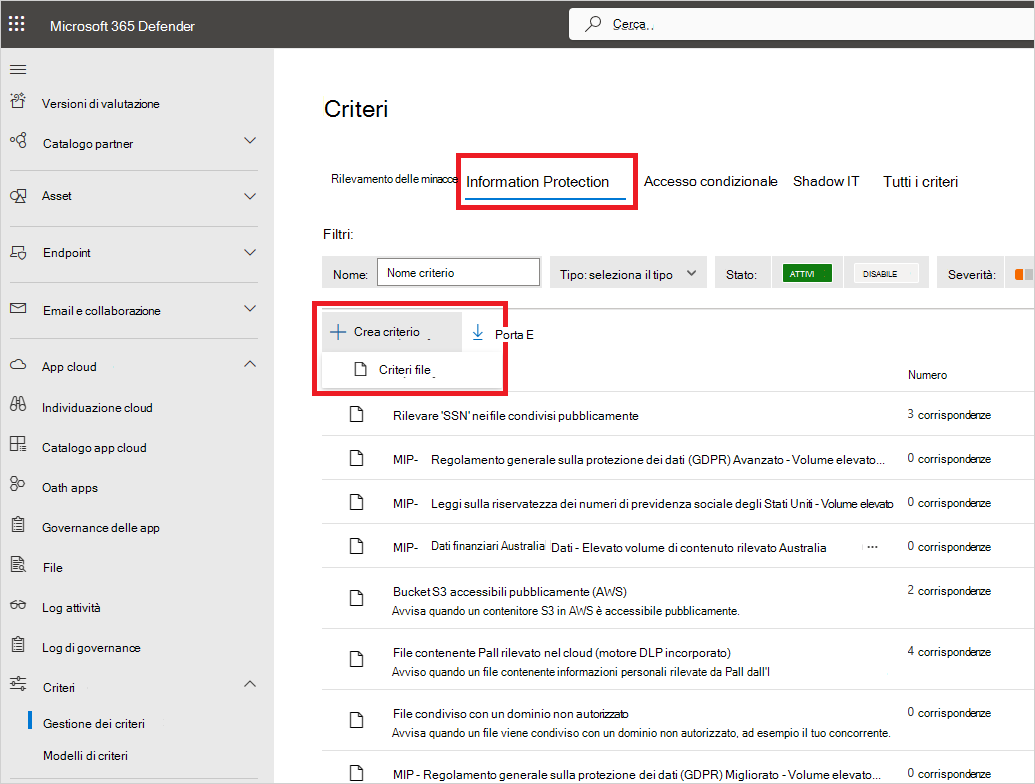Collapse the hamburger navigation menu
Image resolution: width=1035 pixels, height=784 pixels.
tap(18, 69)
